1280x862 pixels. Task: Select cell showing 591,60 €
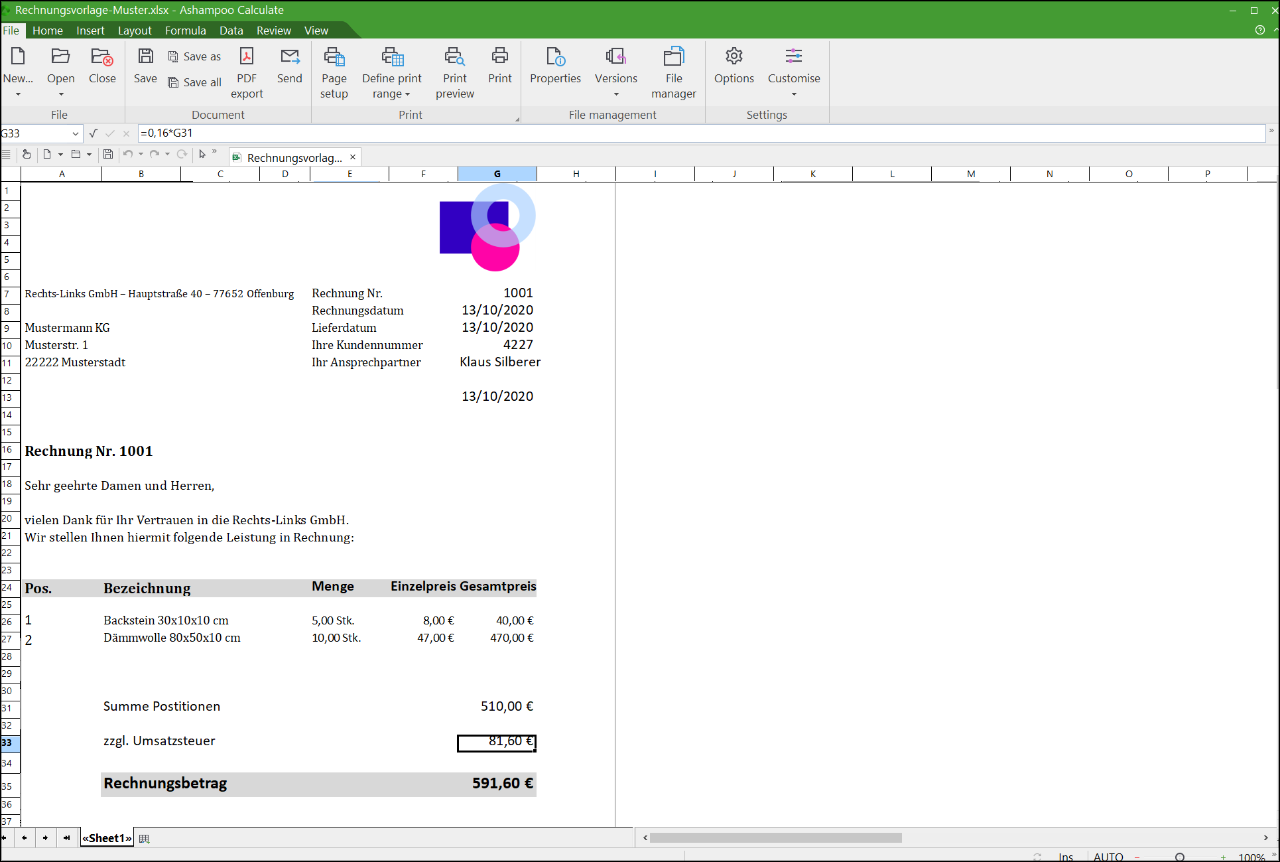pos(497,784)
